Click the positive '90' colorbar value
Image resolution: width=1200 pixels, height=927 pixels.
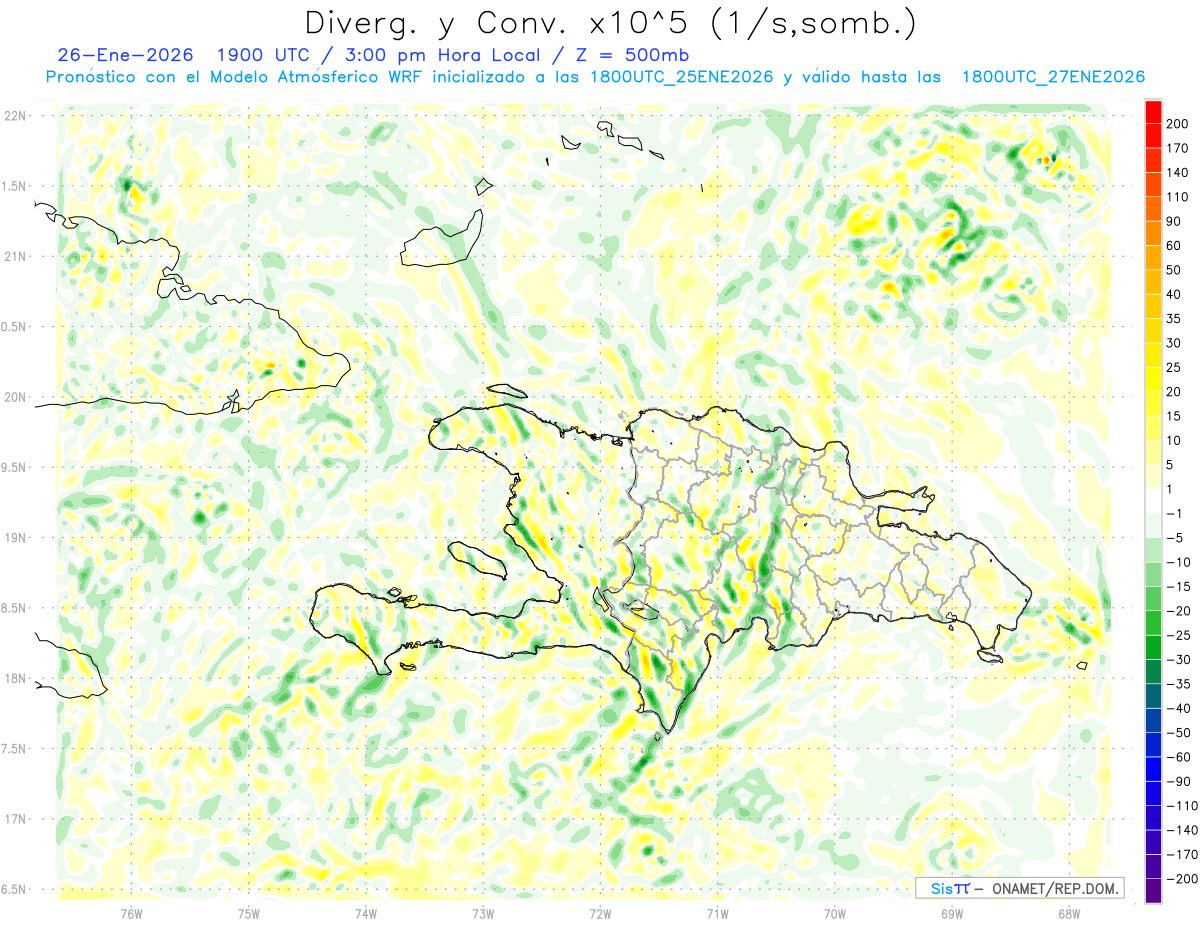click(1175, 221)
